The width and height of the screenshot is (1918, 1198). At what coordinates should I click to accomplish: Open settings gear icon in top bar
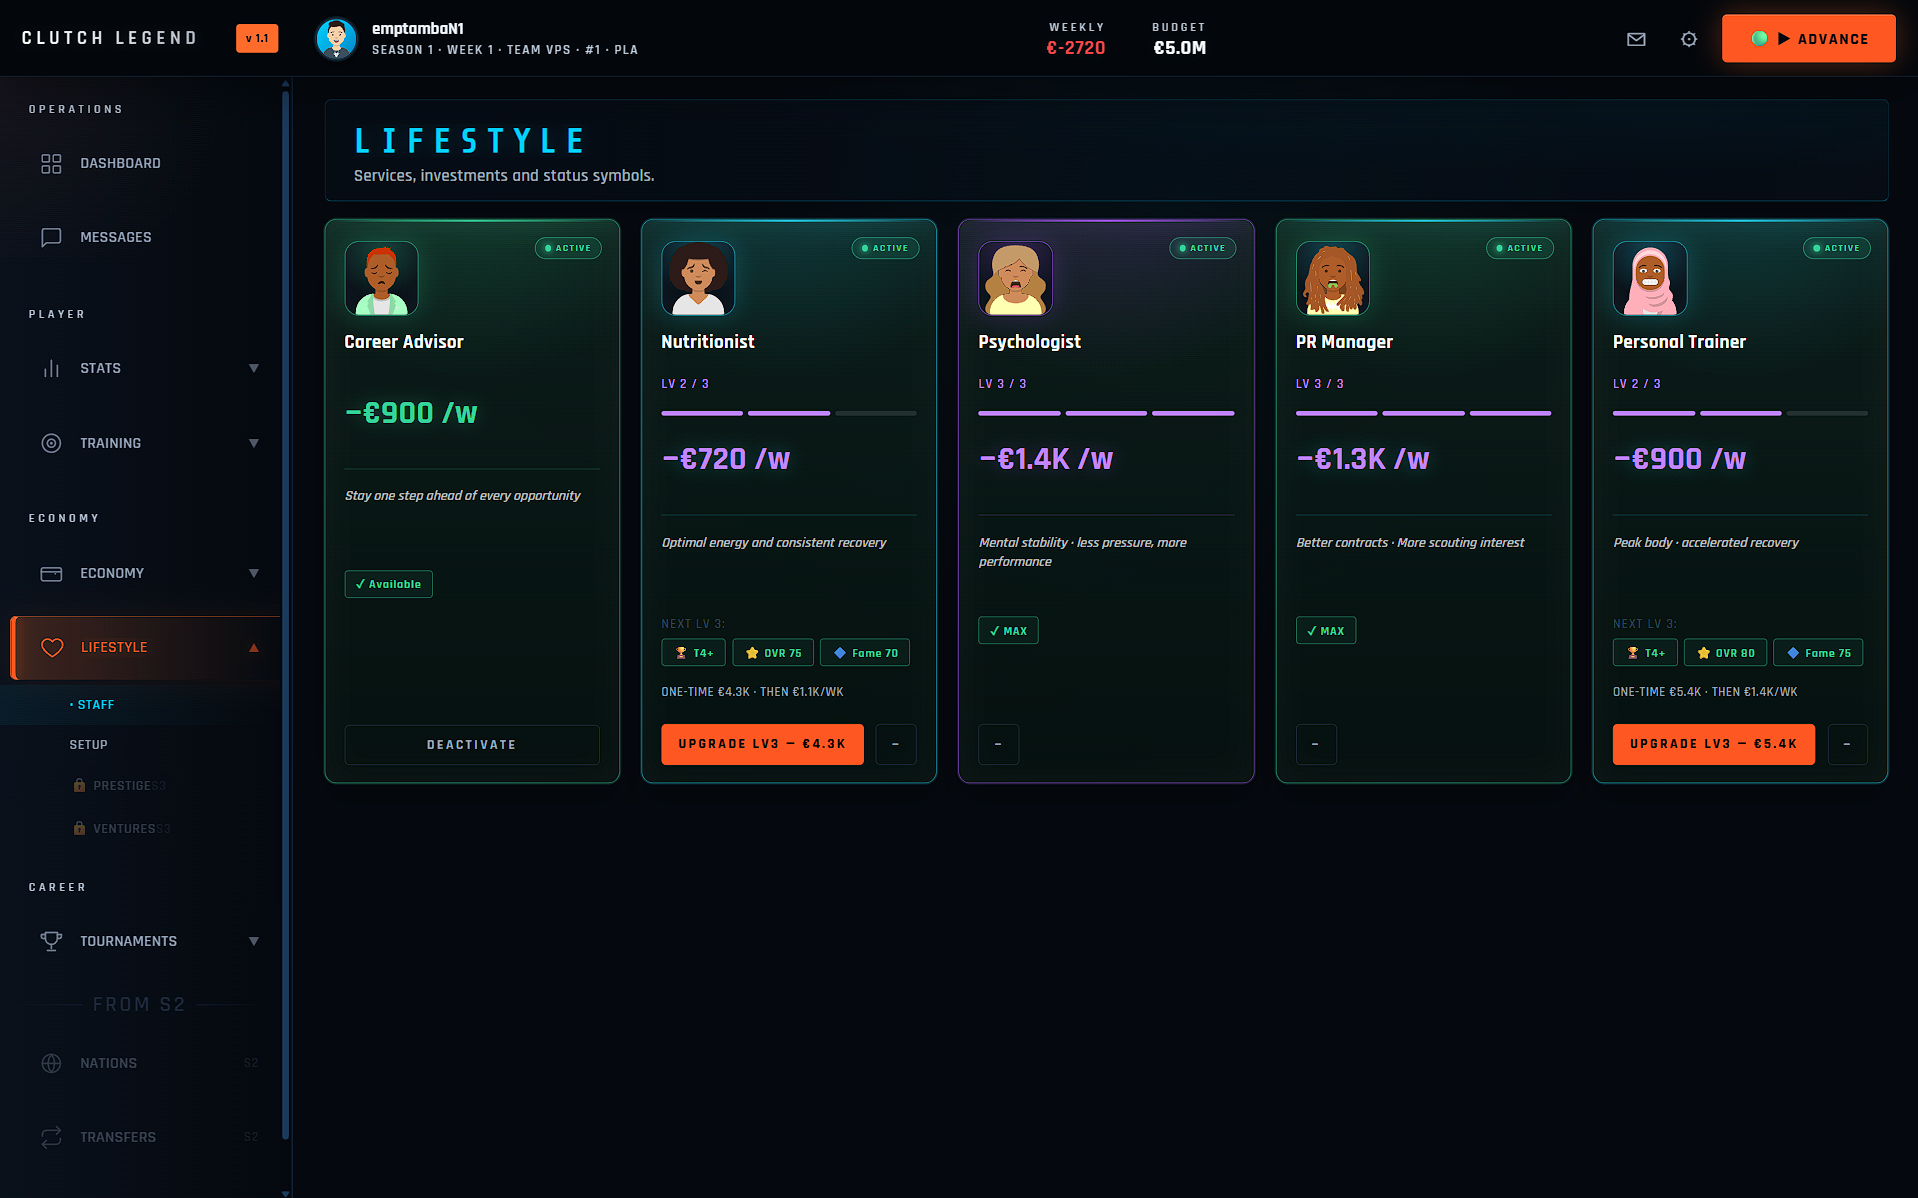click(x=1689, y=39)
